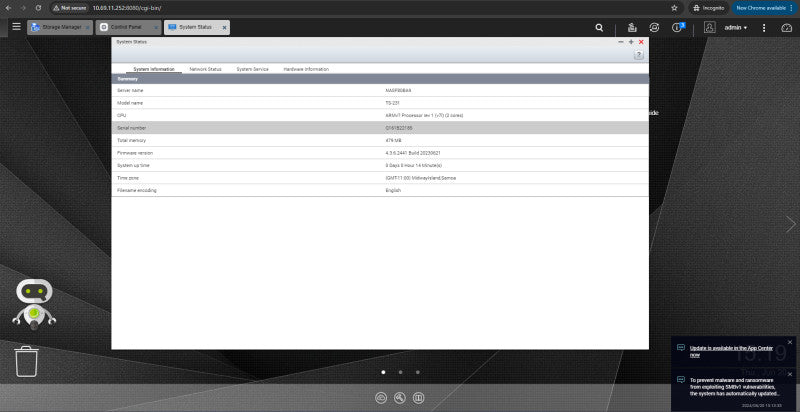This screenshot has width=800, height=412.
Task: Click the Server name row
Action: click(x=380, y=90)
